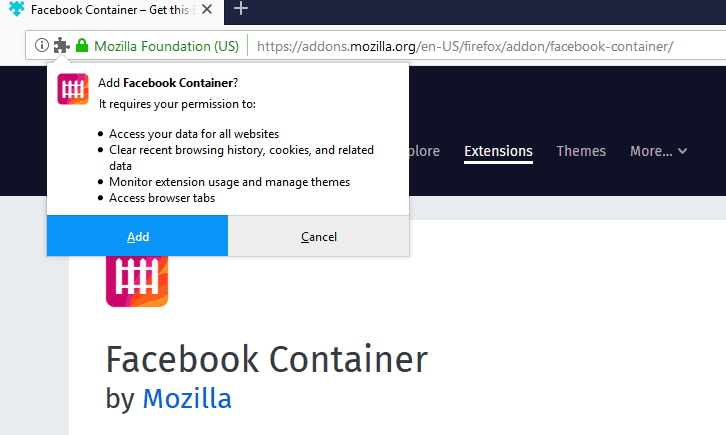Click the extension puzzle piece icon
This screenshot has width=726, height=435.
coord(62,45)
